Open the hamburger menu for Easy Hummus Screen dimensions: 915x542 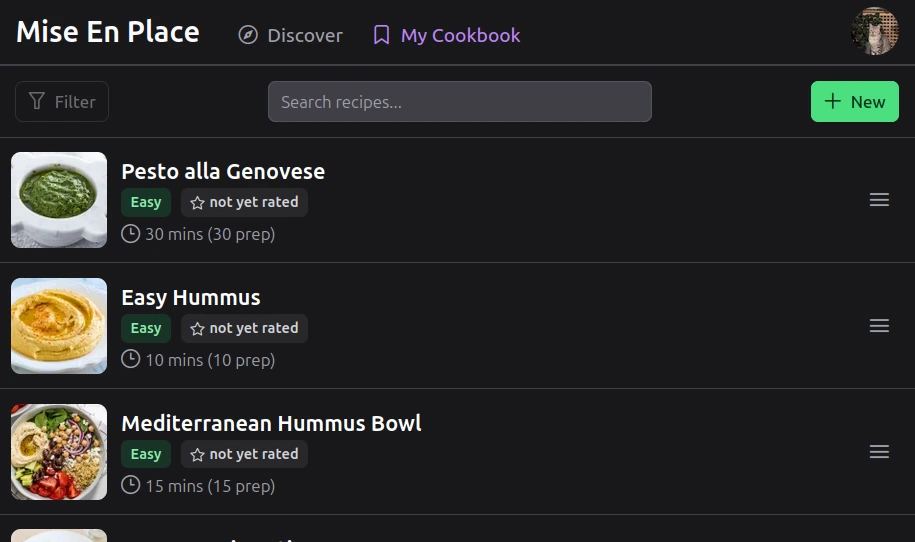[x=879, y=326]
